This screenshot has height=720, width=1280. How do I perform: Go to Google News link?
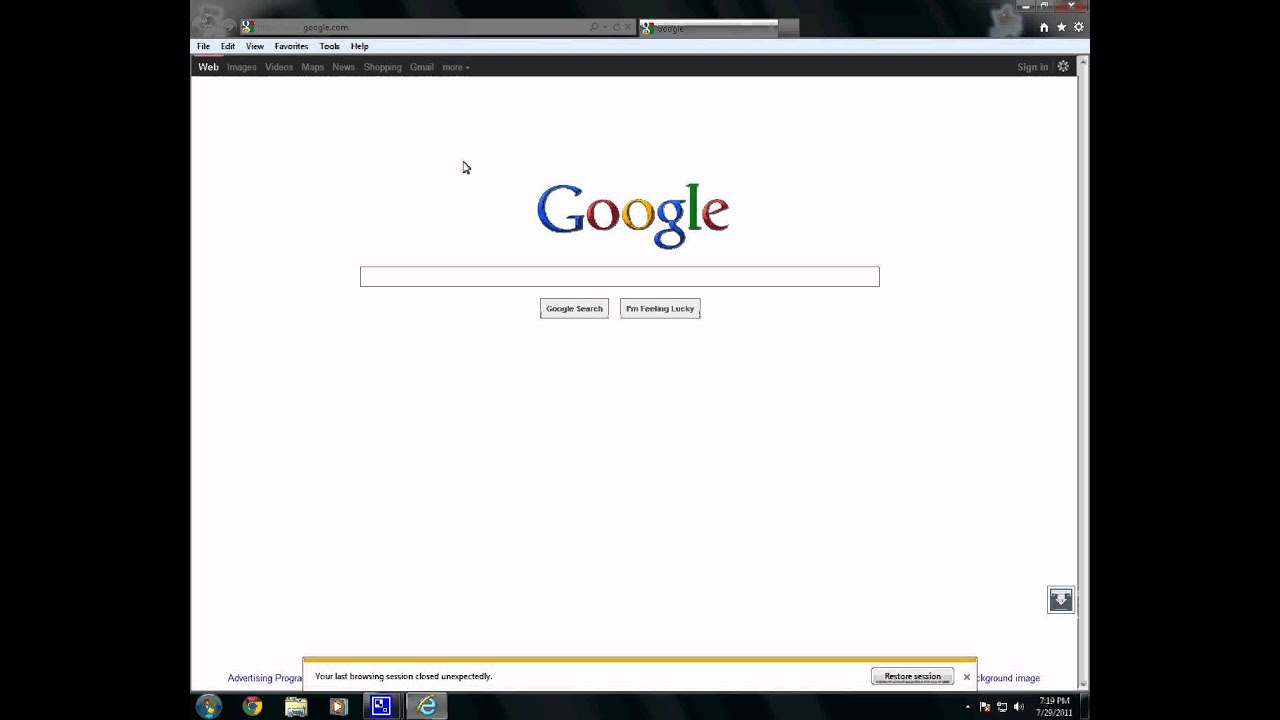(344, 67)
